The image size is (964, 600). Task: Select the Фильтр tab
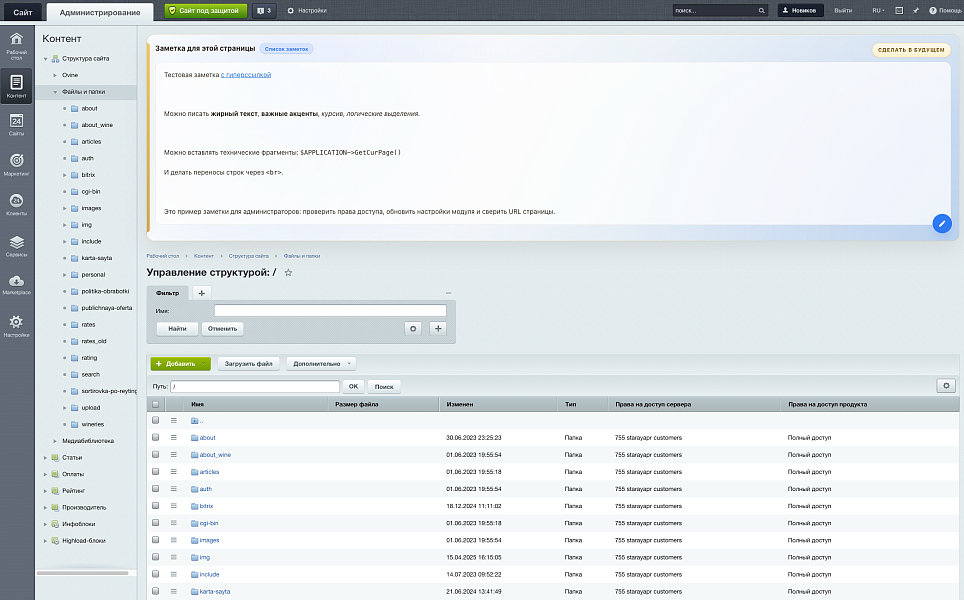168,293
